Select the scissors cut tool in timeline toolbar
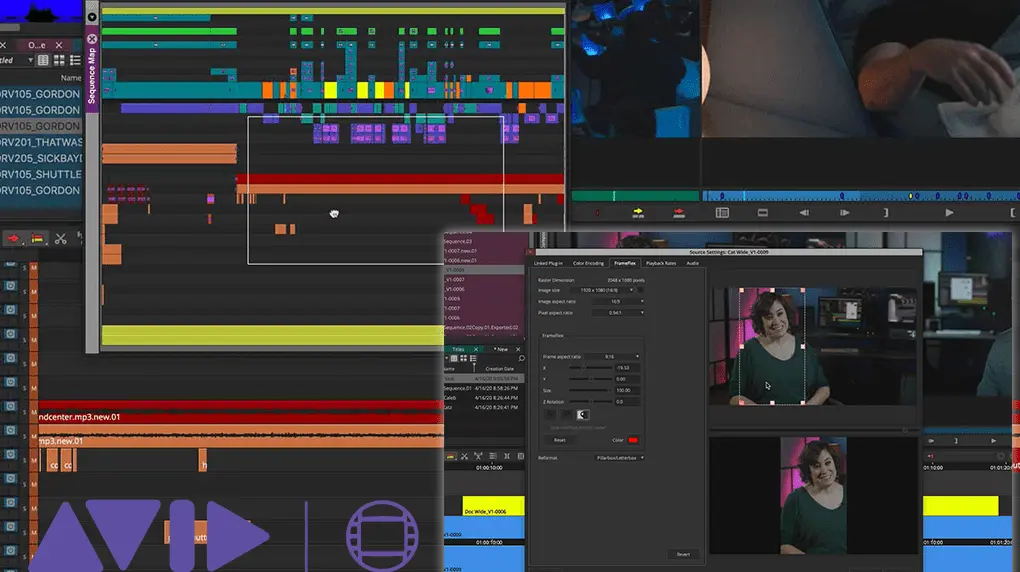 point(60,239)
